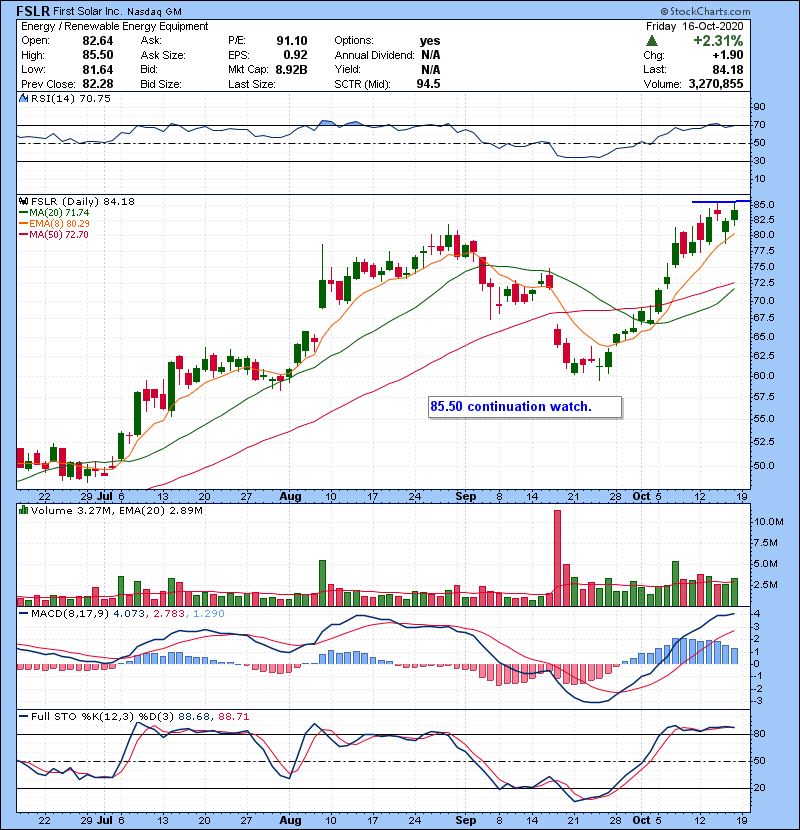This screenshot has width=800, height=830.
Task: Click the RSI(14) legend marker icon
Action: click(23, 99)
